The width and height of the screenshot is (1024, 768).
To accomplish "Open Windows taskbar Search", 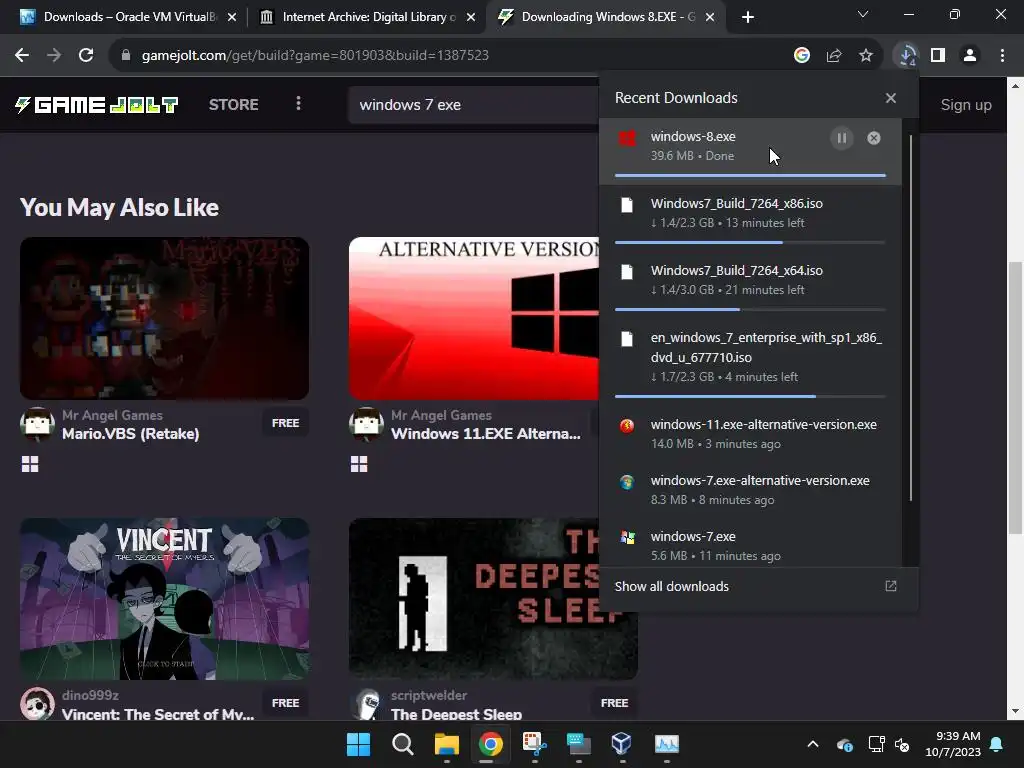I will 402,744.
